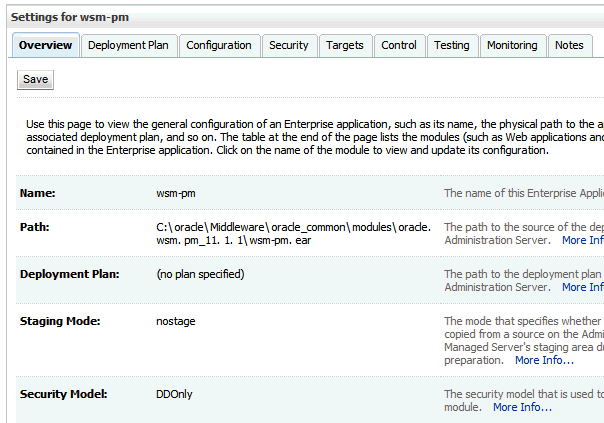Click the 'Settings for wsm-pm' heading

70,17
